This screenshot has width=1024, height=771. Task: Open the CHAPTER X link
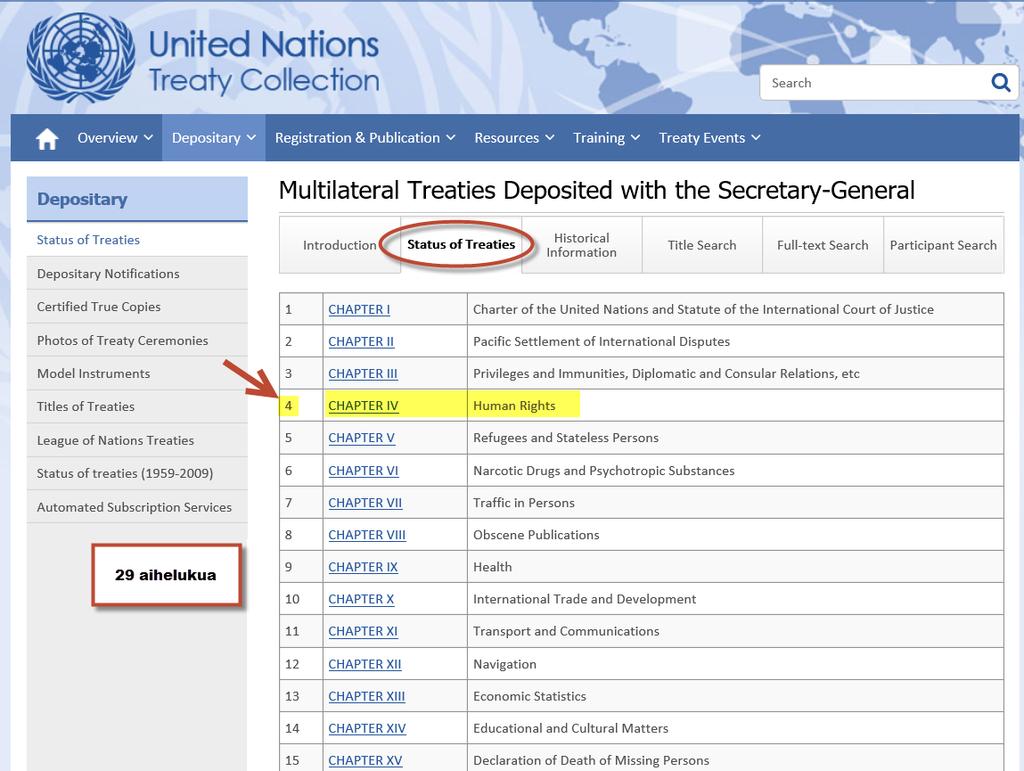[x=361, y=599]
